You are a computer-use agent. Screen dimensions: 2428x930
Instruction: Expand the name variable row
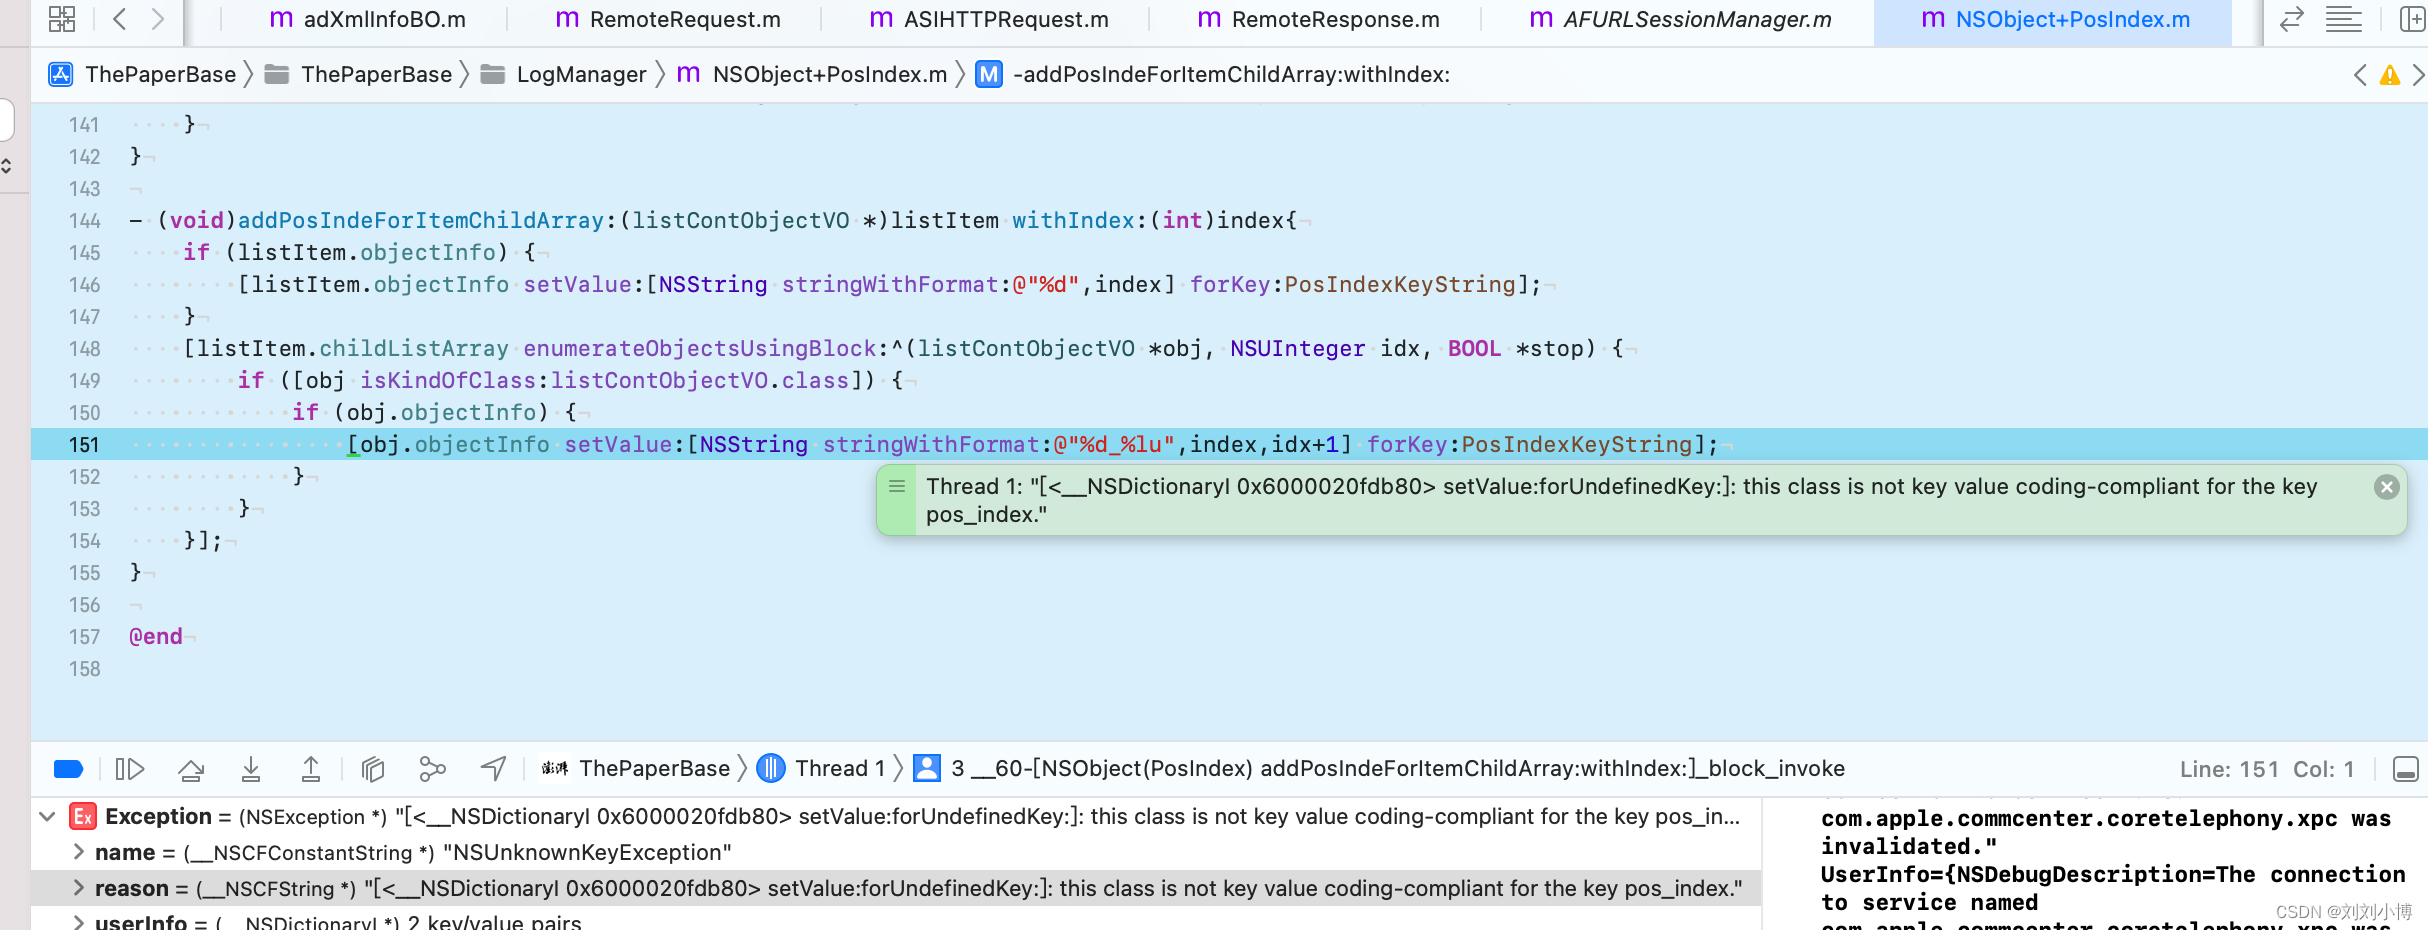(78, 853)
